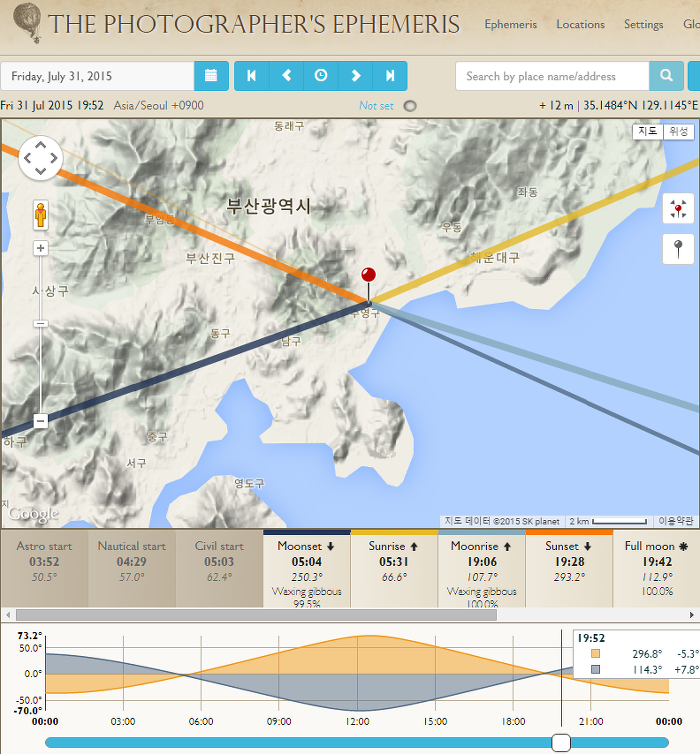
Task: Click the Asia/Seoul +0900 timezone text
Action: (158, 105)
